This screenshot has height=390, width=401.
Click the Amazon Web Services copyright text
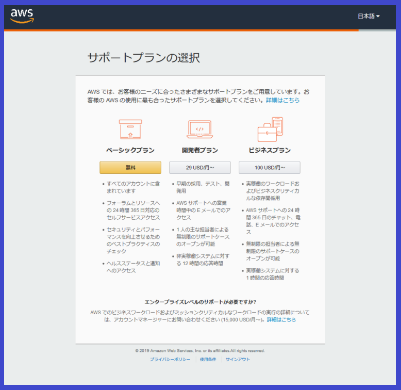click(x=200, y=351)
